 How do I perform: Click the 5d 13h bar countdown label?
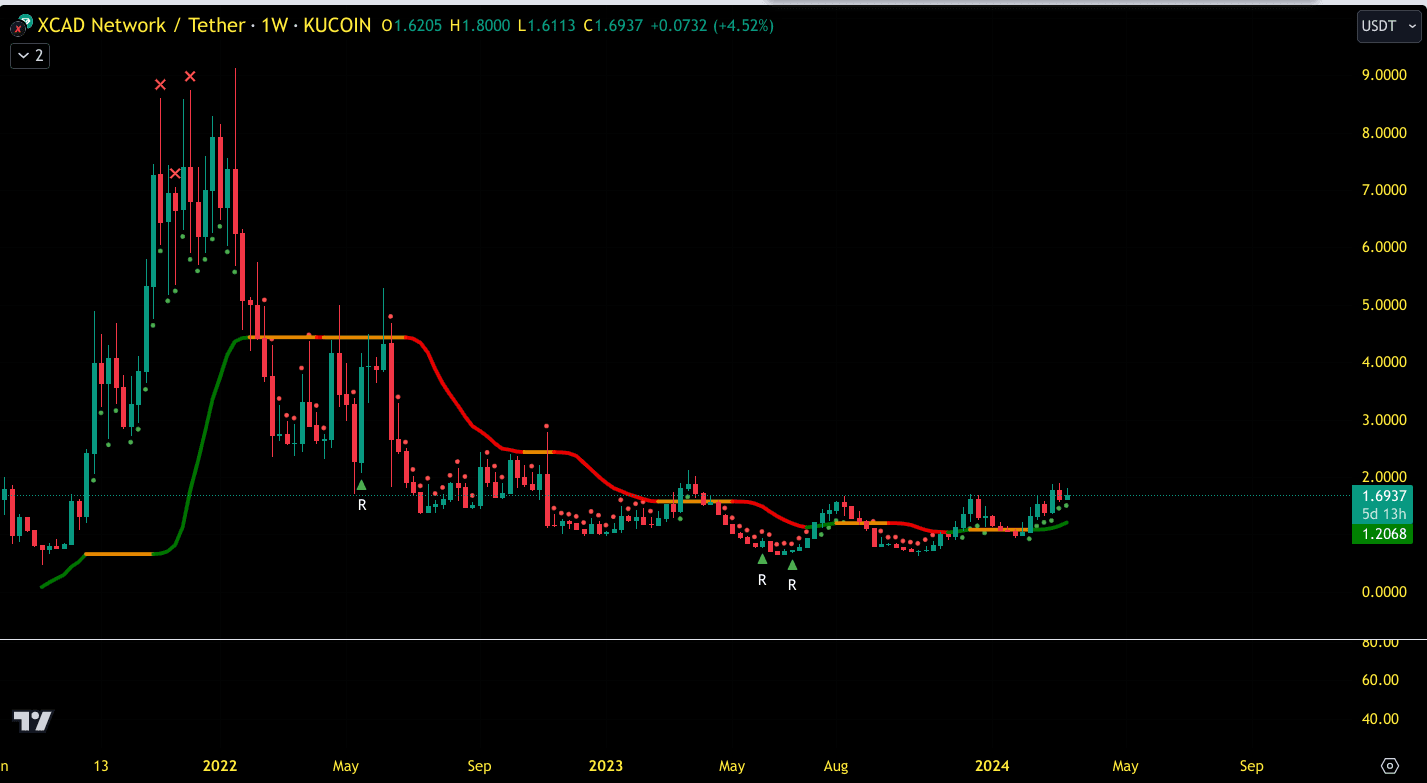coord(1385,514)
